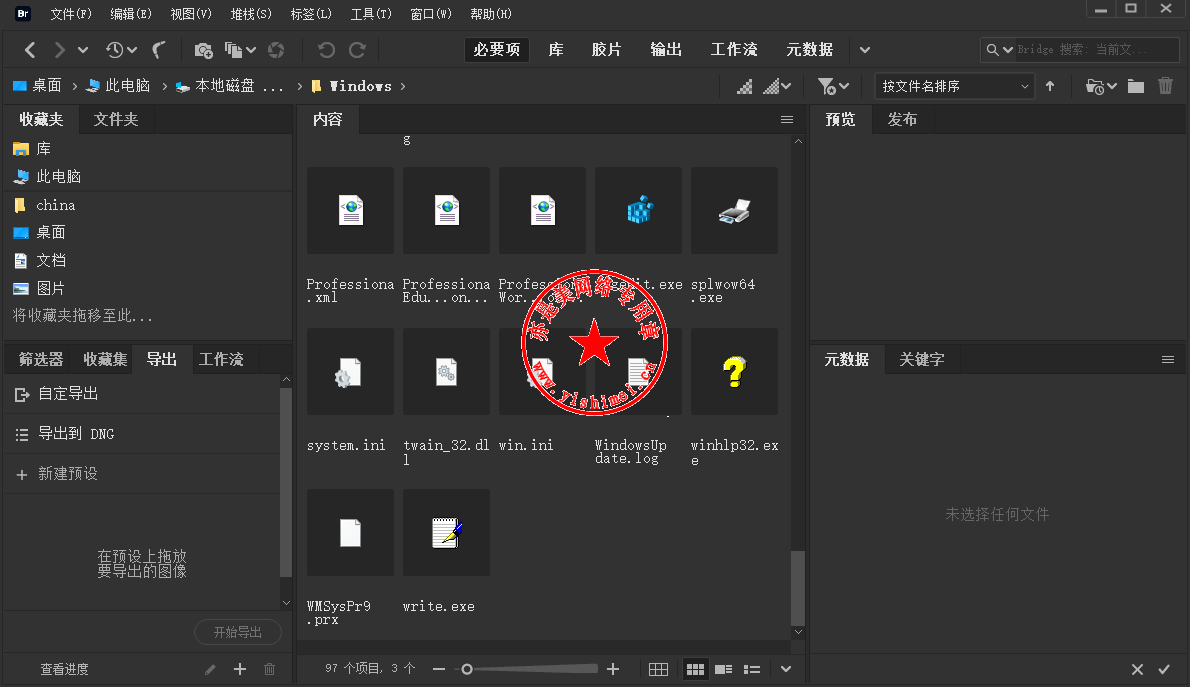This screenshot has height=687, width=1190.
Task: Expand the navigation history dropdown arrow
Action: tap(83, 50)
